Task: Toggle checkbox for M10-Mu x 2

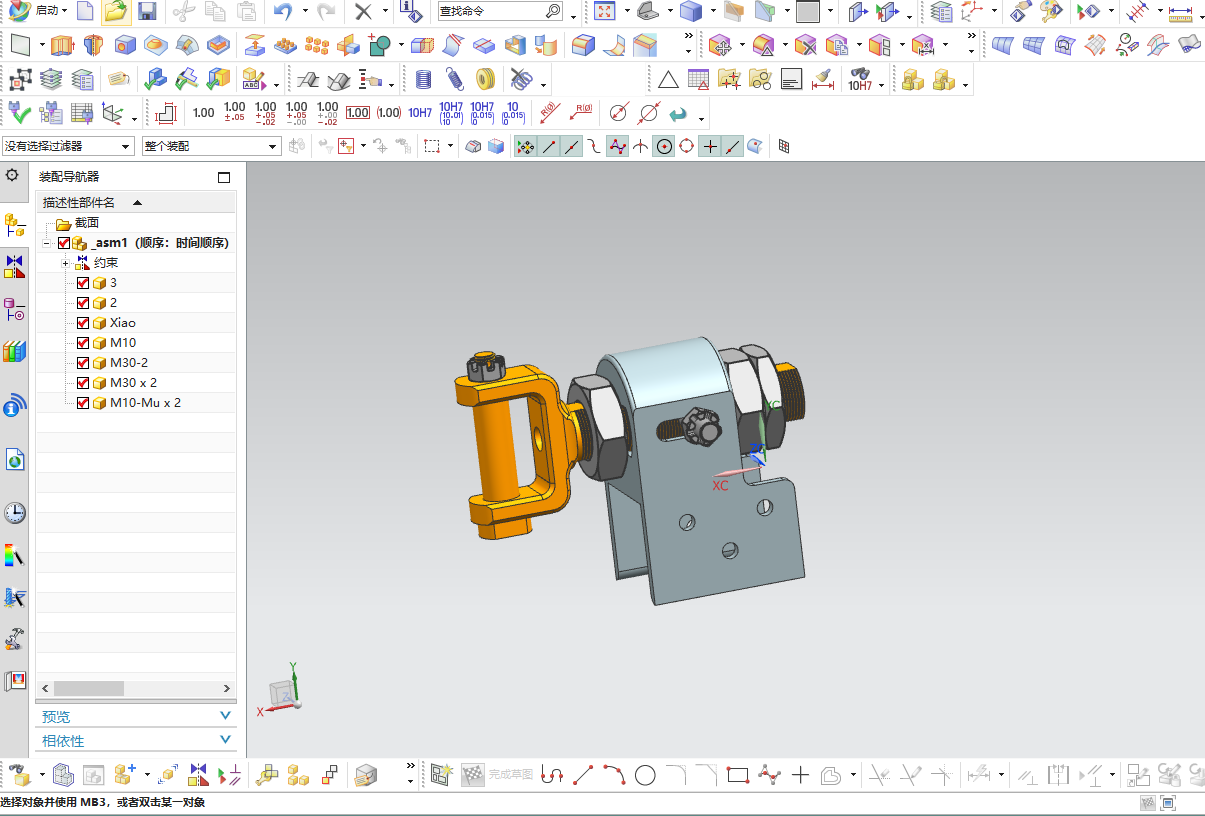Action: click(83, 403)
